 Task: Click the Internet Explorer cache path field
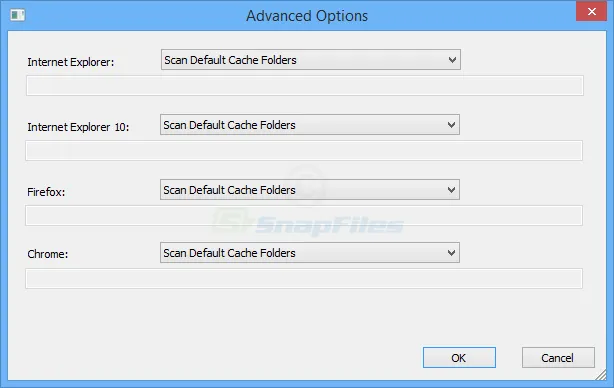tap(305, 85)
